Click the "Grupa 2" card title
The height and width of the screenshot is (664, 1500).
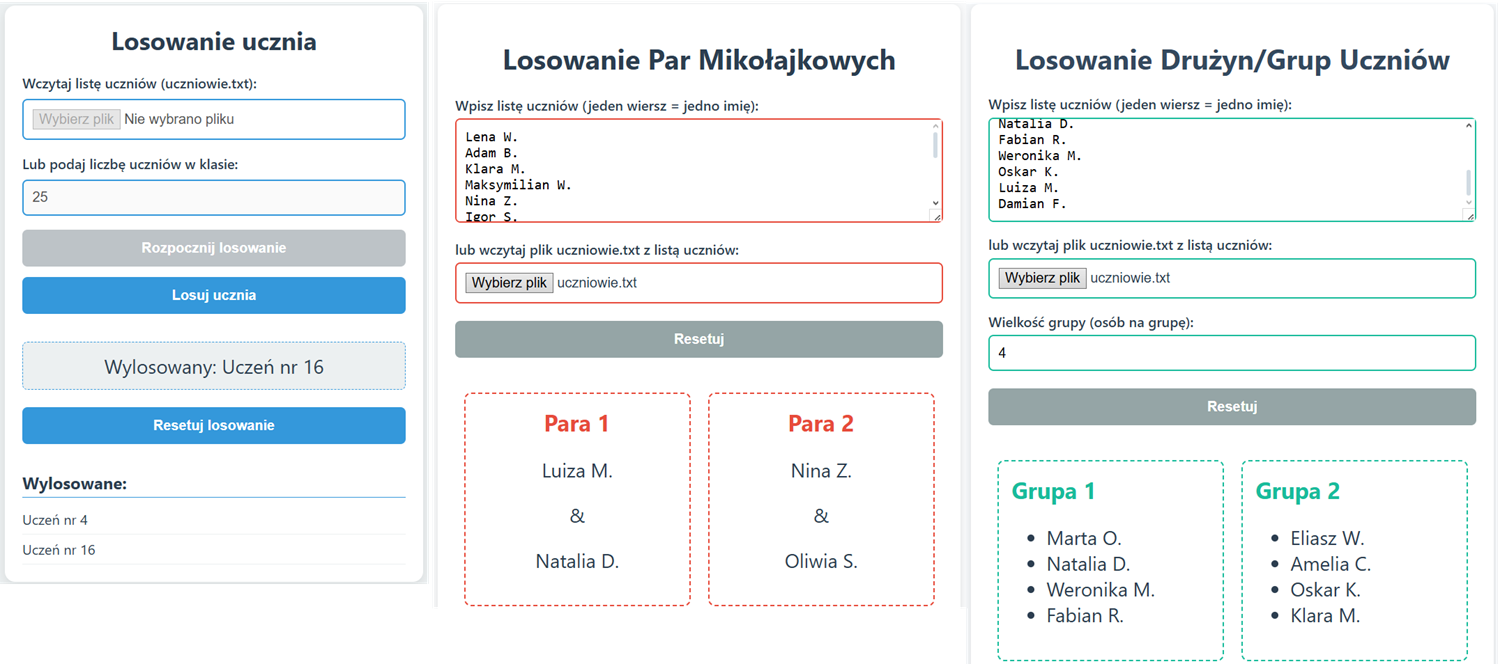point(1297,491)
